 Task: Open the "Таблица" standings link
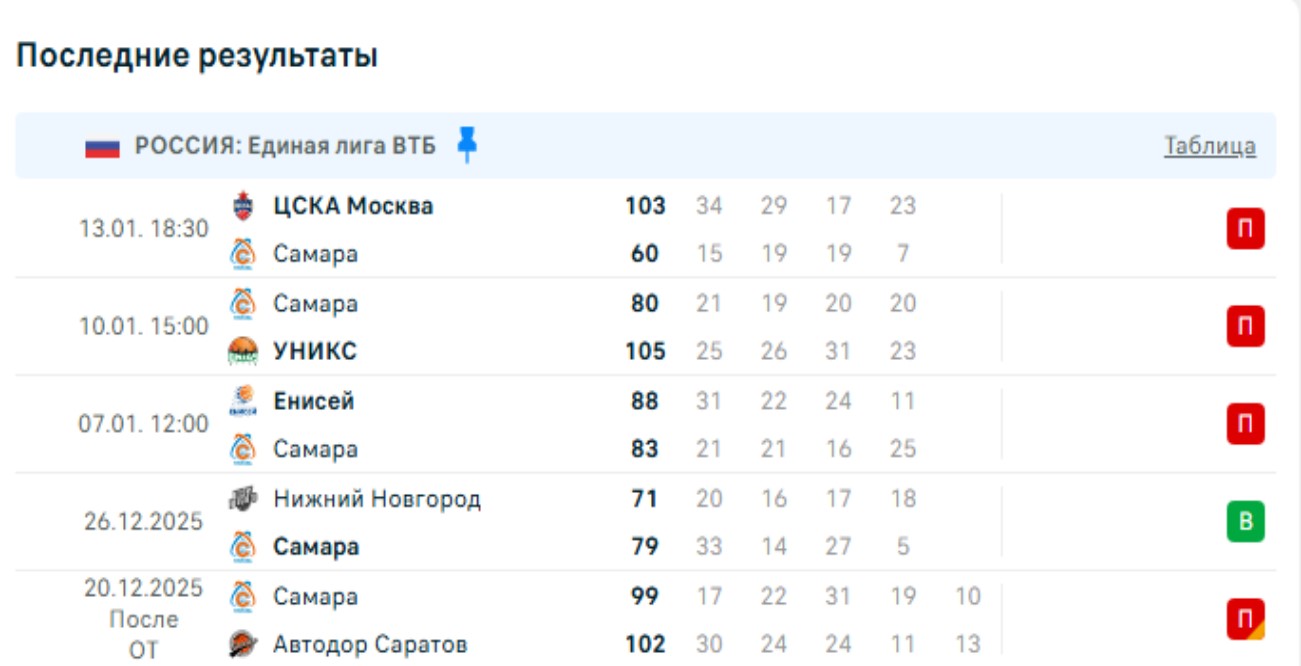coord(1209,146)
